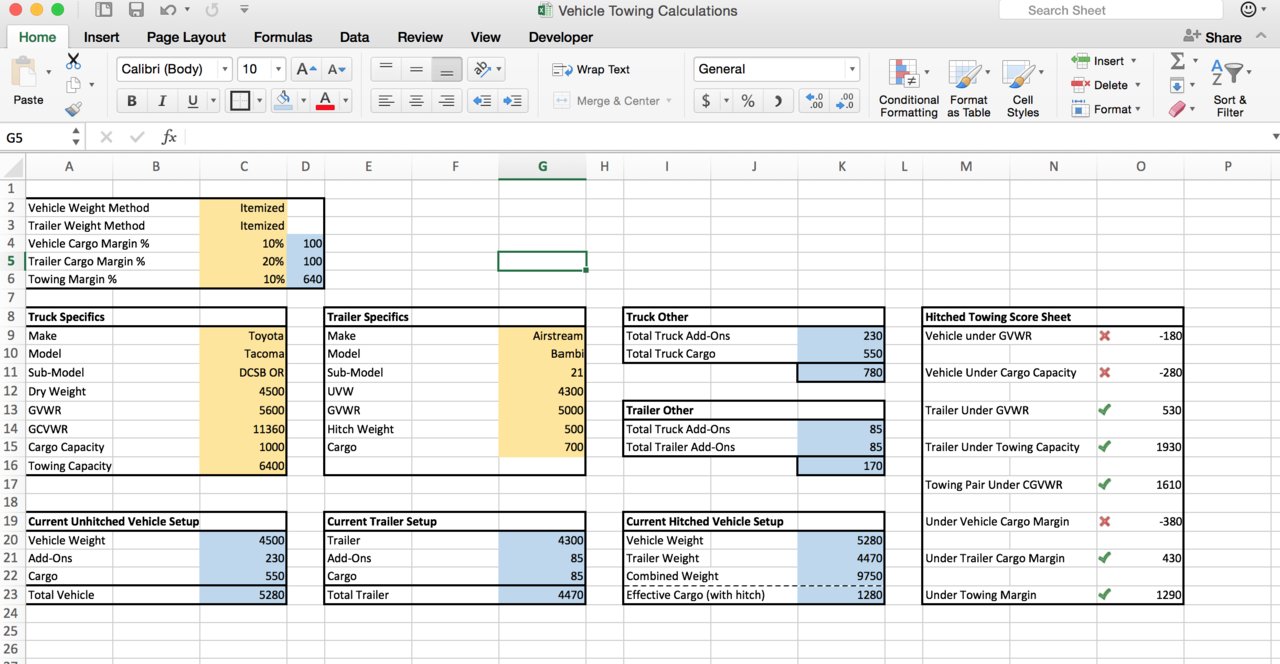Open the View tab
This screenshot has width=1280, height=664.
click(485, 37)
